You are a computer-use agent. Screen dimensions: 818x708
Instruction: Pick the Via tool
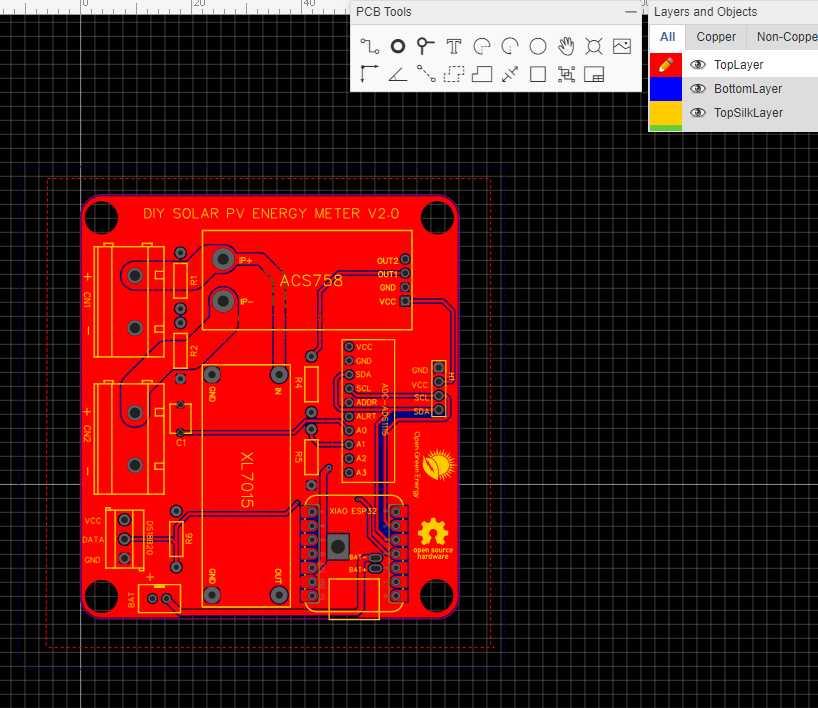[423, 45]
